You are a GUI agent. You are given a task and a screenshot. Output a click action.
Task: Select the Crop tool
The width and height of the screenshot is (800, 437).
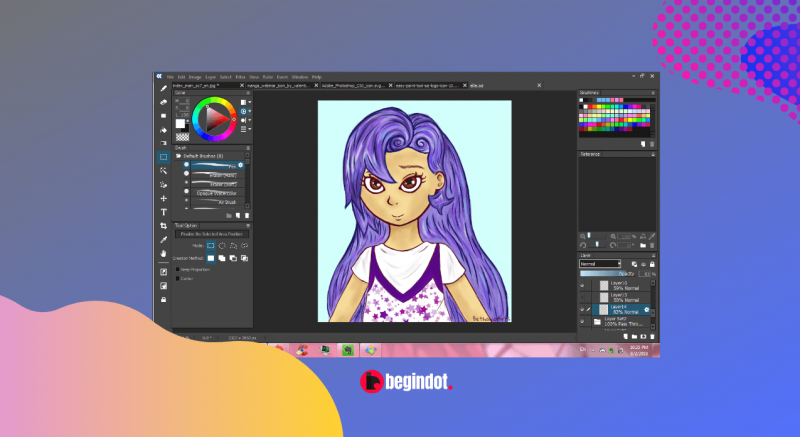(163, 226)
